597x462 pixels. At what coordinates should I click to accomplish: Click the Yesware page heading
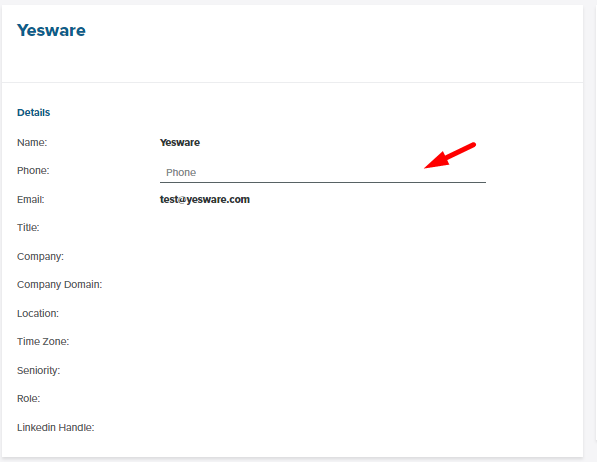coord(51,30)
